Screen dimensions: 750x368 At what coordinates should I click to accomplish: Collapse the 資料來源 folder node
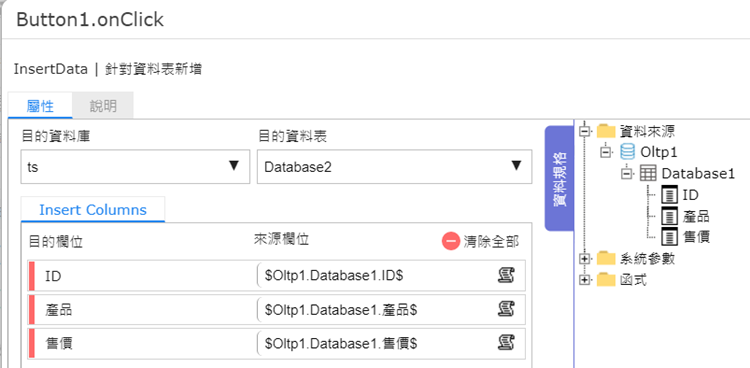tap(585, 131)
